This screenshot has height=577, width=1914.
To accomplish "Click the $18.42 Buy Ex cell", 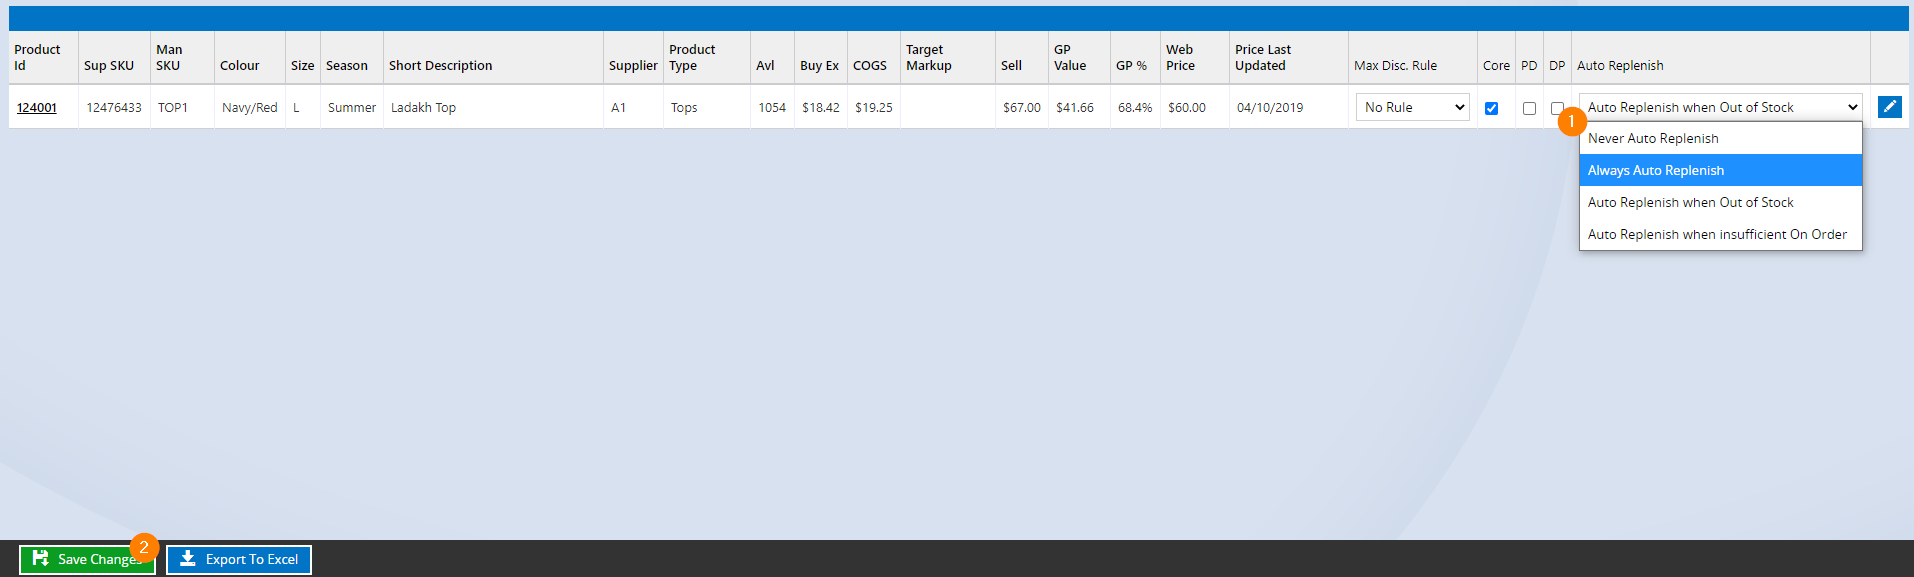I will [821, 107].
